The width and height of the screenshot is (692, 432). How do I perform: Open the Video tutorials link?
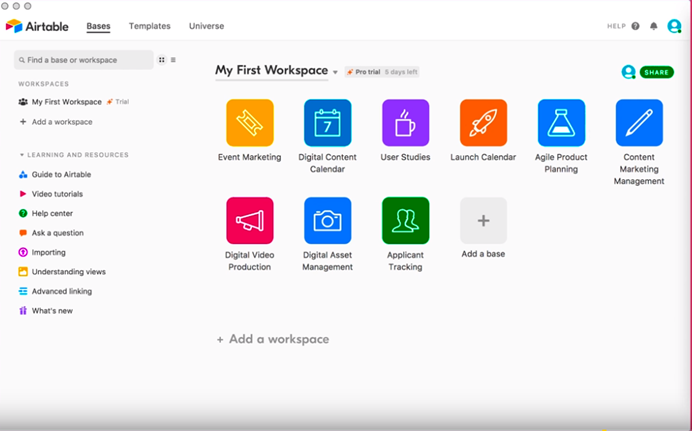pyautogui.click(x=57, y=194)
